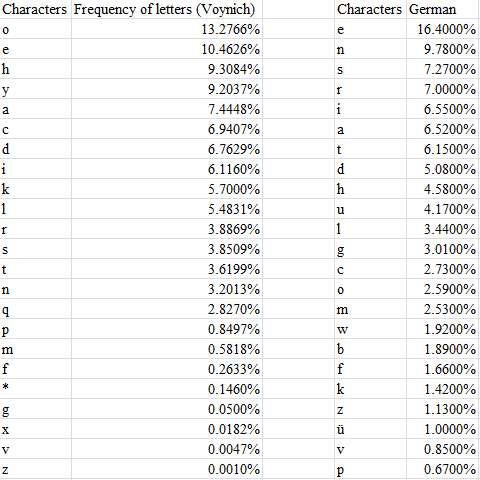
Task: Select the German cell showing 9.7800%
Action: [x=443, y=49]
